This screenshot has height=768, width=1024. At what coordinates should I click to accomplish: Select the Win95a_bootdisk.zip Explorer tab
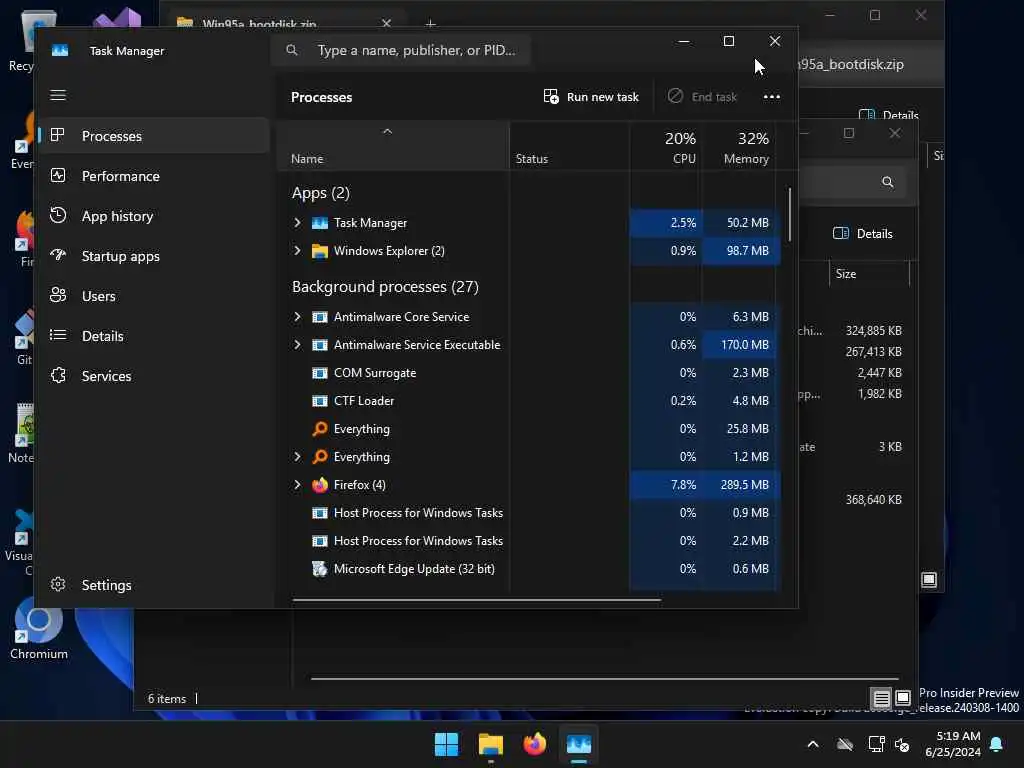pos(284,24)
